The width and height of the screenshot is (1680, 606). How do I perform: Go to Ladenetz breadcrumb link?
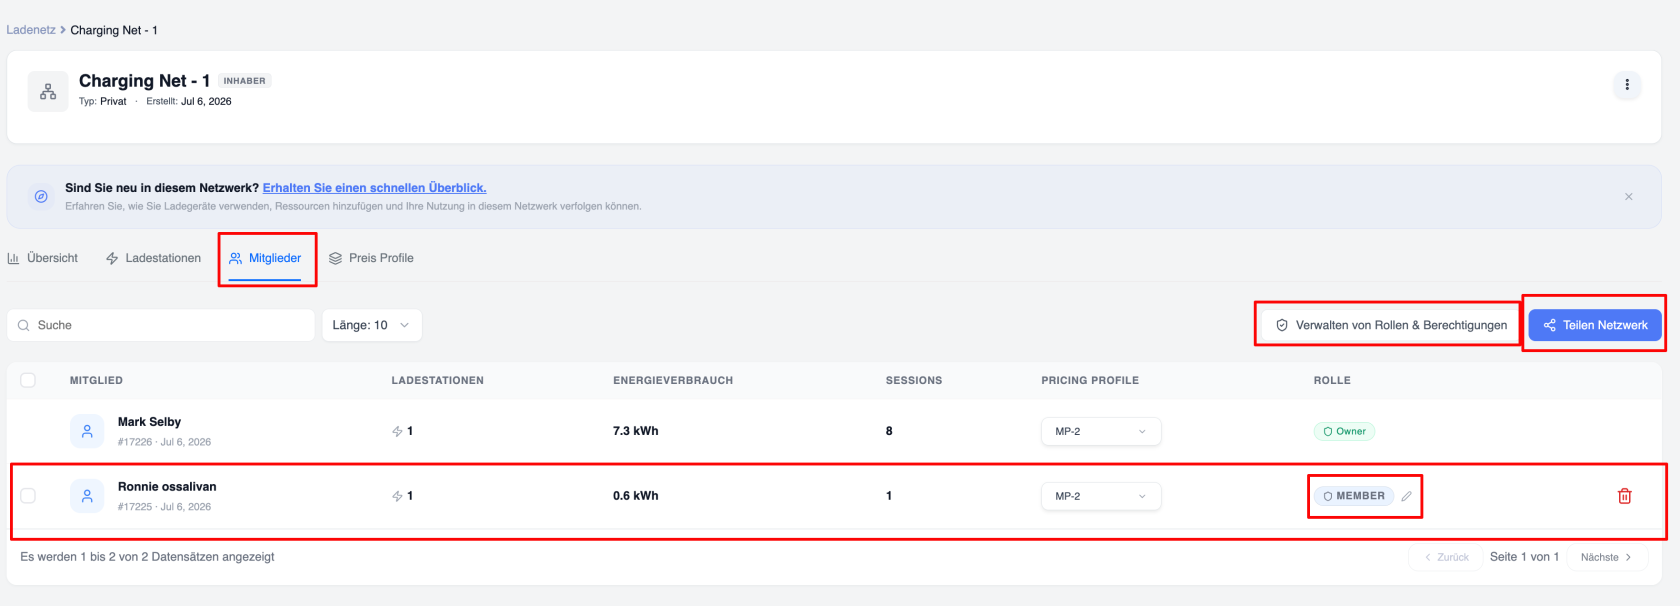pyautogui.click(x=31, y=30)
